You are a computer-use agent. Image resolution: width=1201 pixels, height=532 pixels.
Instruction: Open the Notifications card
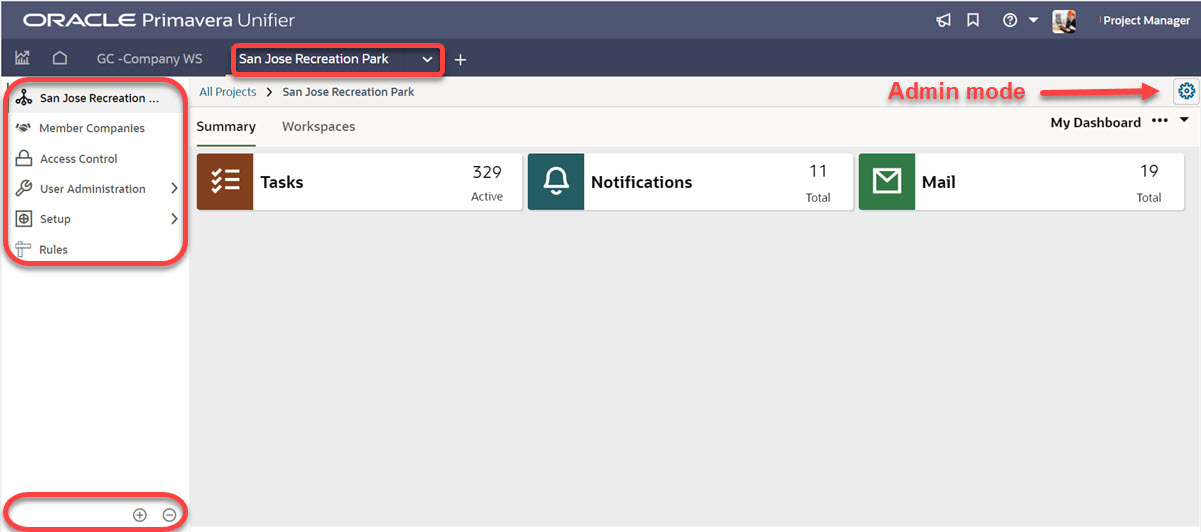[x=691, y=182]
